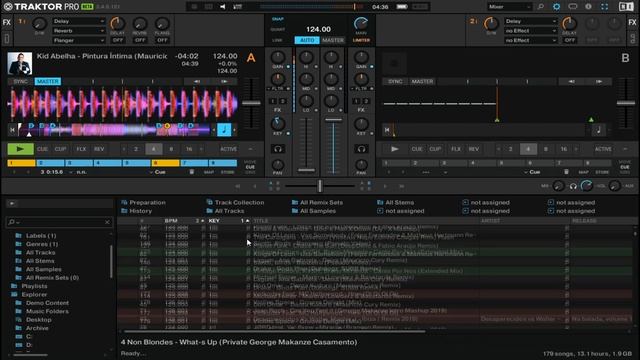640x360 pixels.
Task: Open right FX panel button
Action: click(632, 22)
